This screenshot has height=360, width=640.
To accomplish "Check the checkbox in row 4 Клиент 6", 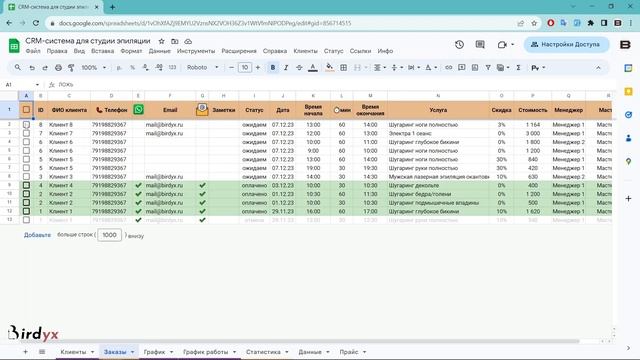I will 26,142.
